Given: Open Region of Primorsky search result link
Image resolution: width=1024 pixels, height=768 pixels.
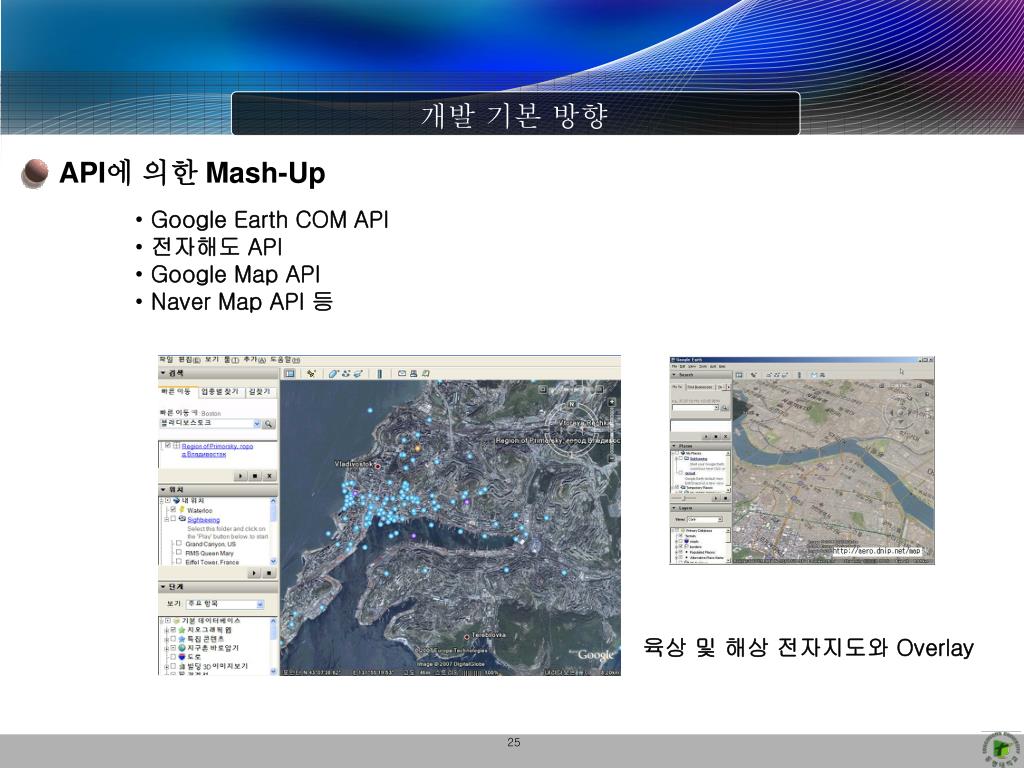Looking at the screenshot, I should 217,450.
